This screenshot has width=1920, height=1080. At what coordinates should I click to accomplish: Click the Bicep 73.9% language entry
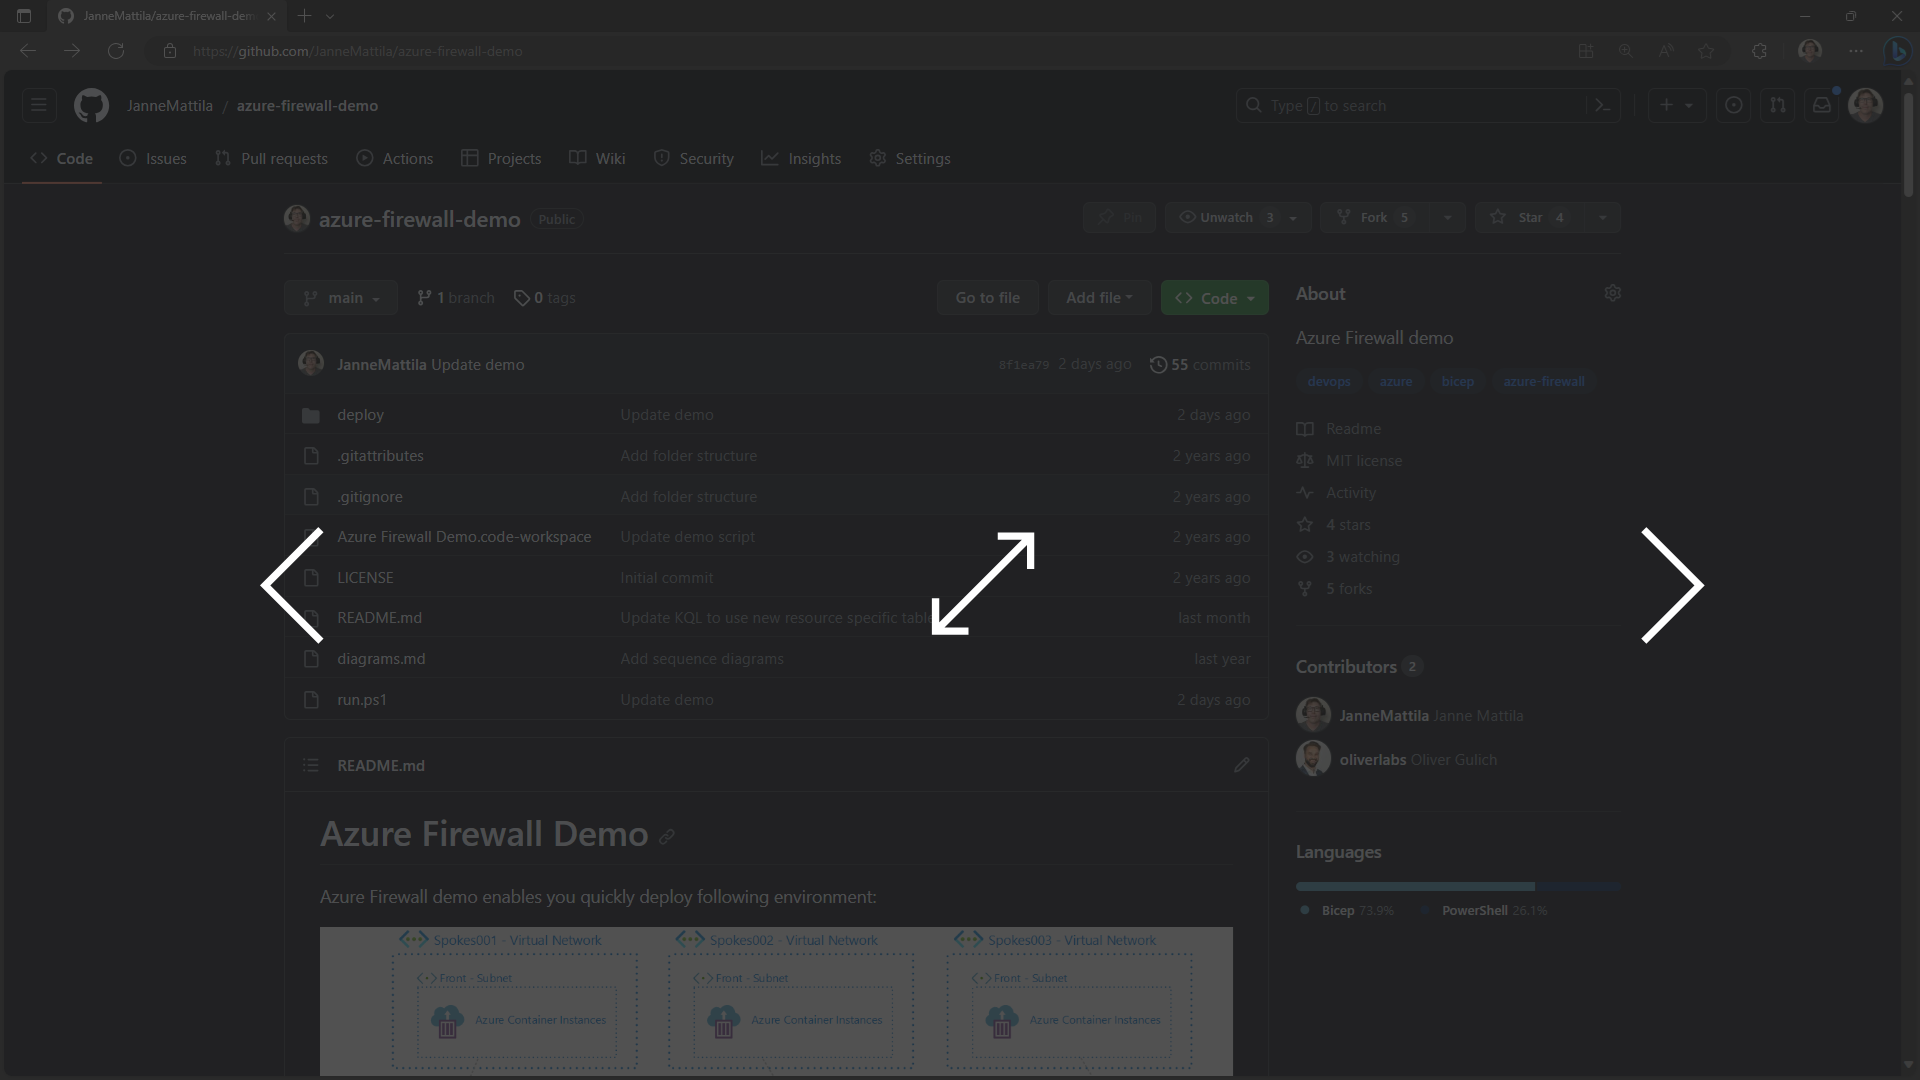(x=1346, y=911)
